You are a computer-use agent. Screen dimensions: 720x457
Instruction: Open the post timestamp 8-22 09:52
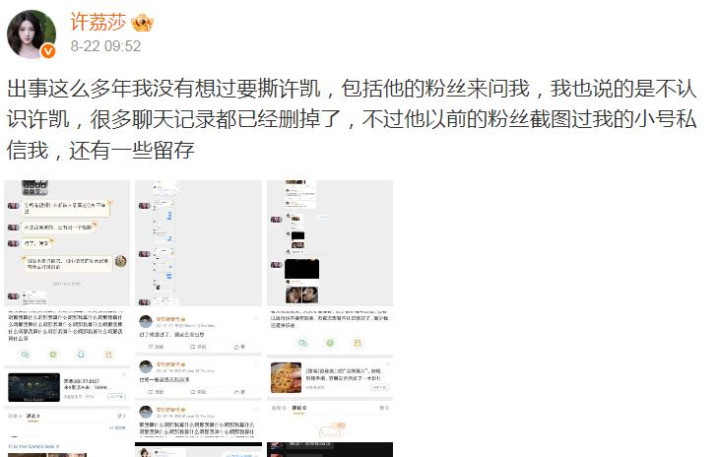click(106, 46)
